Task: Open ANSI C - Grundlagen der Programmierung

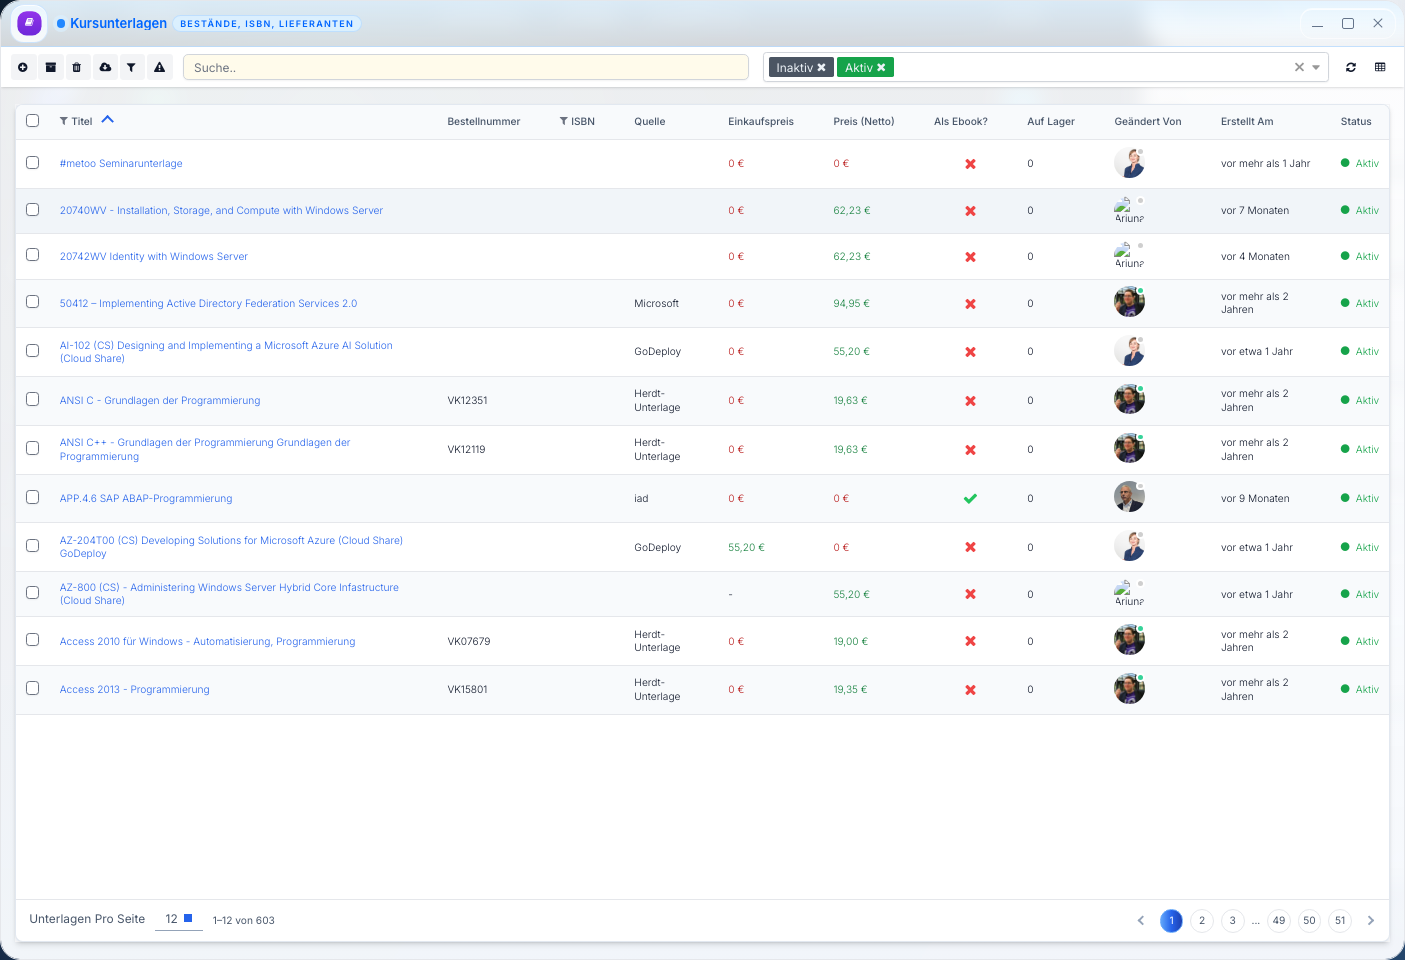Action: pos(160,401)
